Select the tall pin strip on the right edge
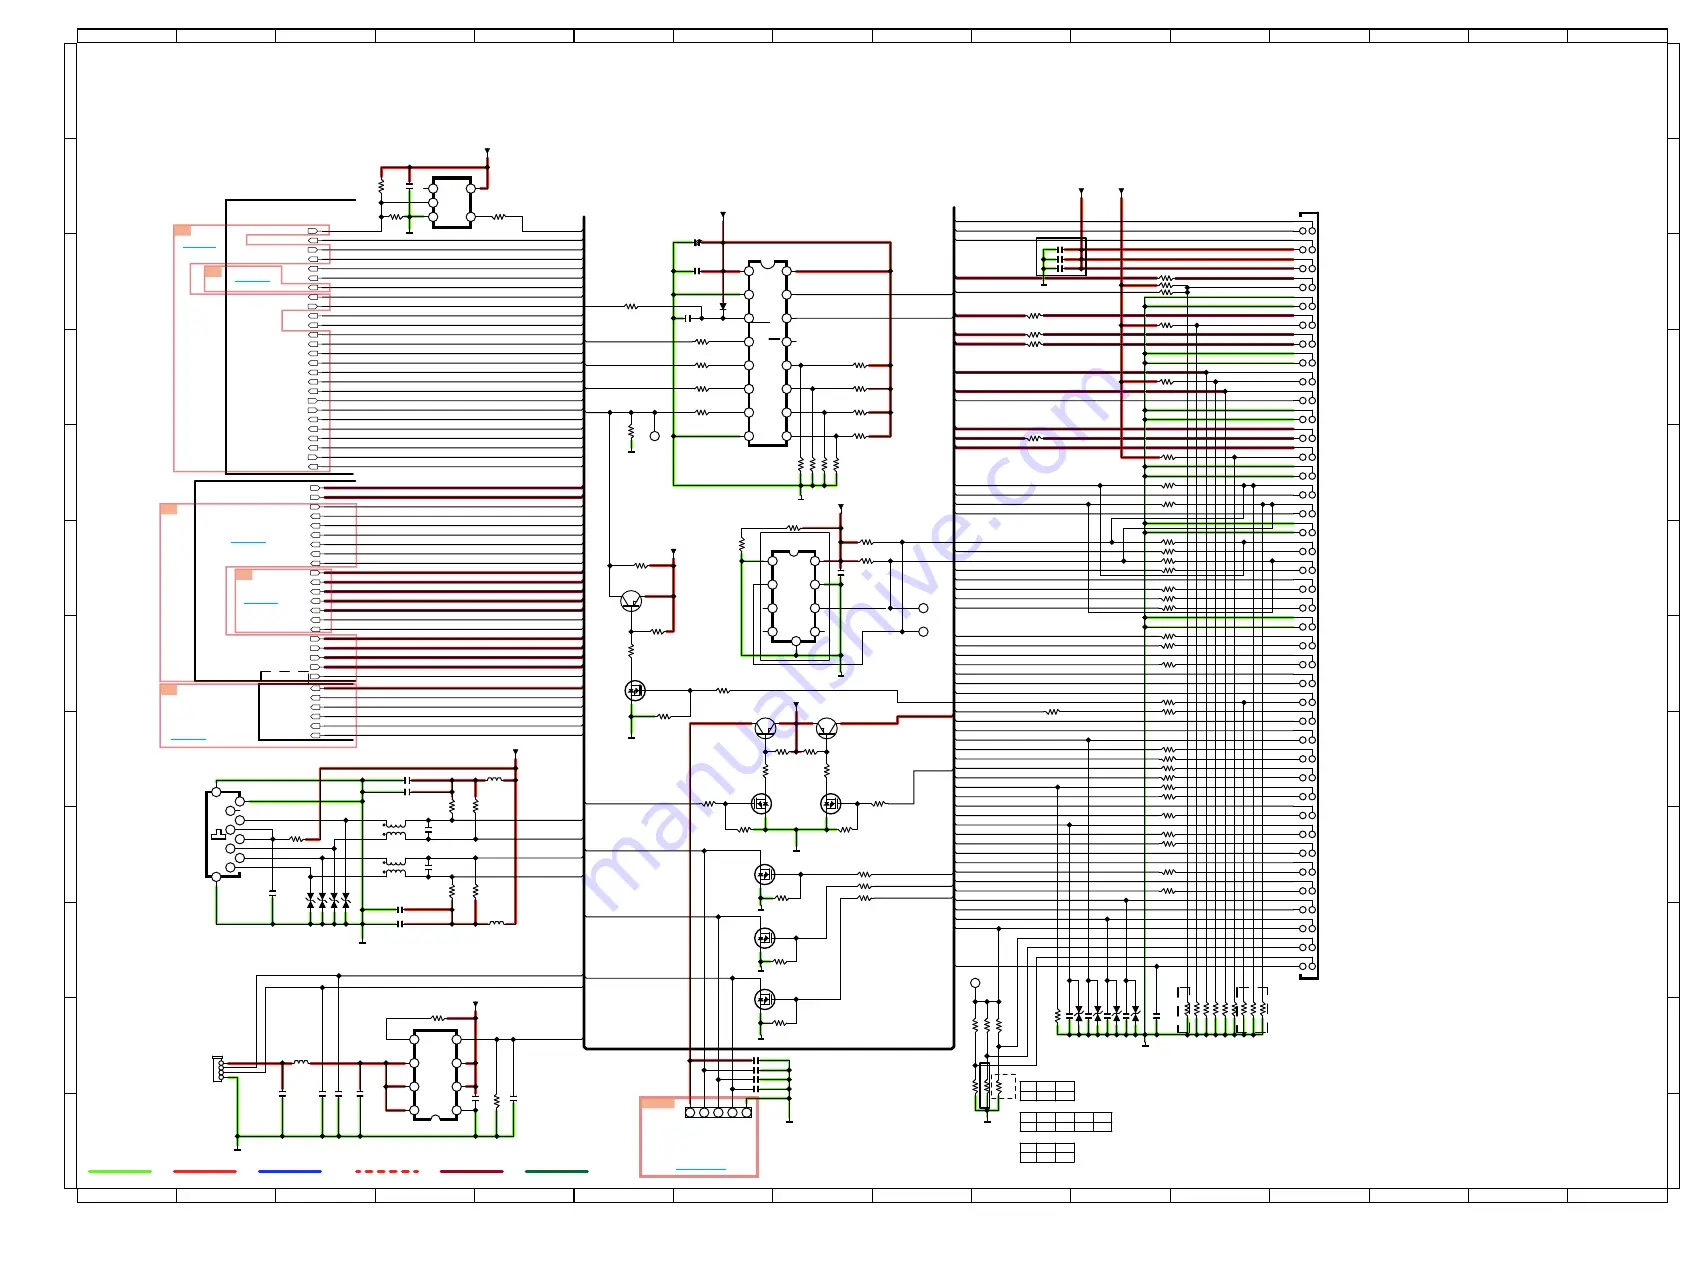 tap(1308, 596)
